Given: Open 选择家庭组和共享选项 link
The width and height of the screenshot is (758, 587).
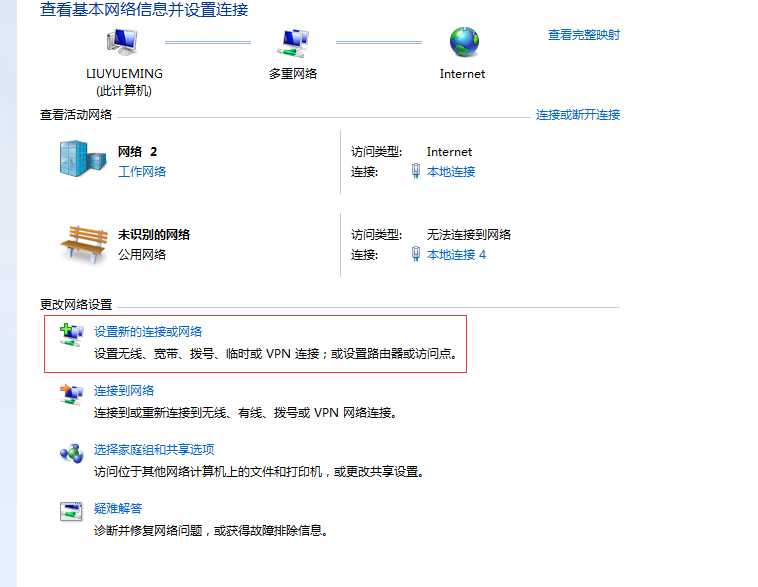Looking at the screenshot, I should point(154,449).
